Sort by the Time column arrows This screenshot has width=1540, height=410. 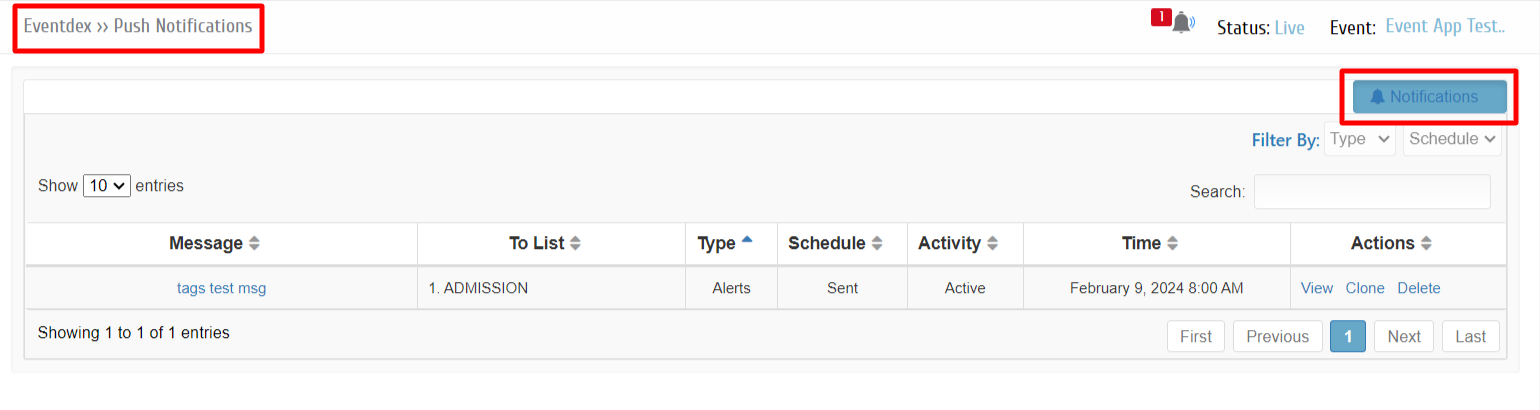[1172, 243]
